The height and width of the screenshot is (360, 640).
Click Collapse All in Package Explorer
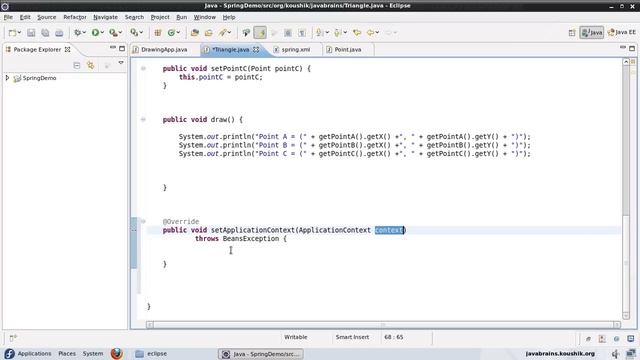[x=77, y=65]
